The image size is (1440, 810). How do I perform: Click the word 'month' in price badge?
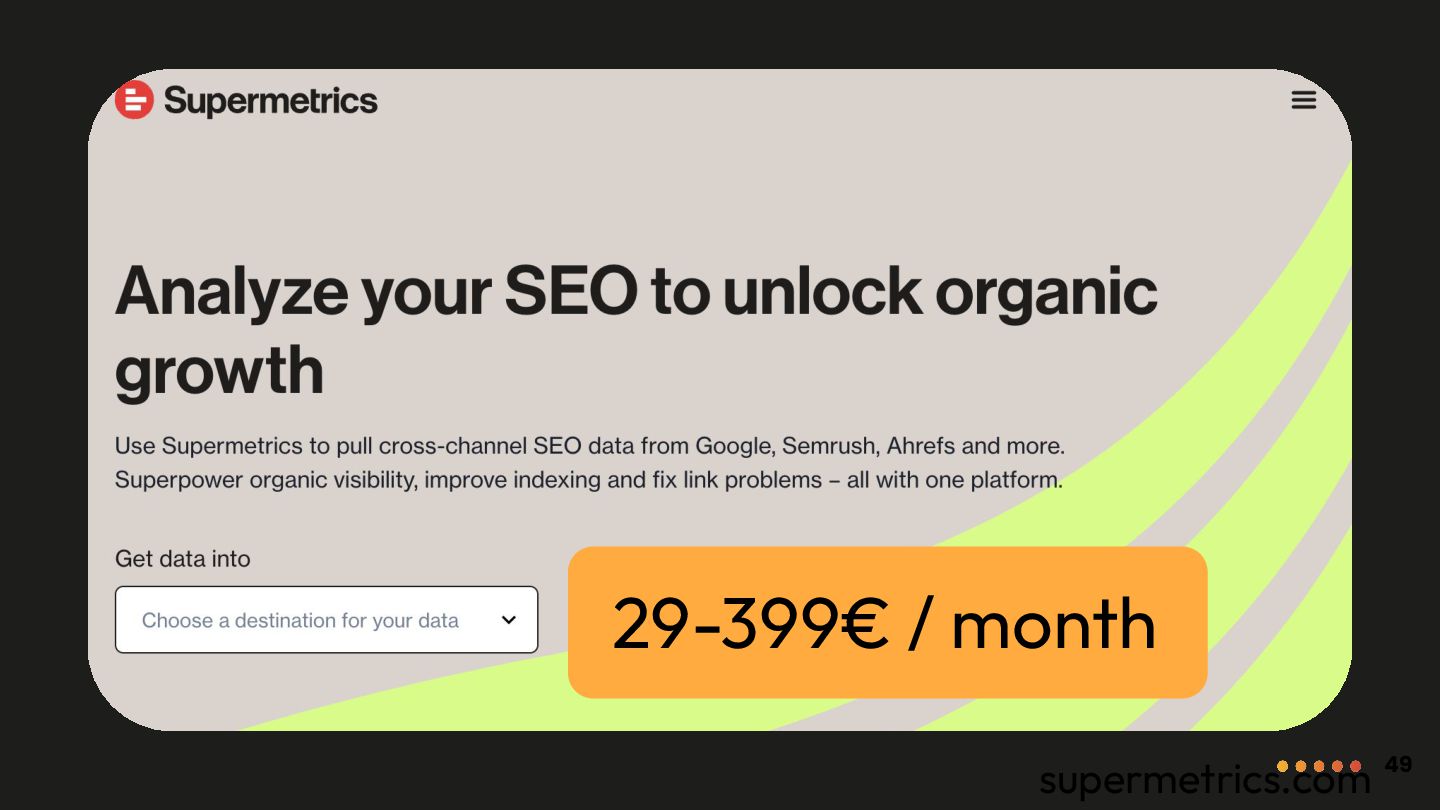pyautogui.click(x=1053, y=623)
